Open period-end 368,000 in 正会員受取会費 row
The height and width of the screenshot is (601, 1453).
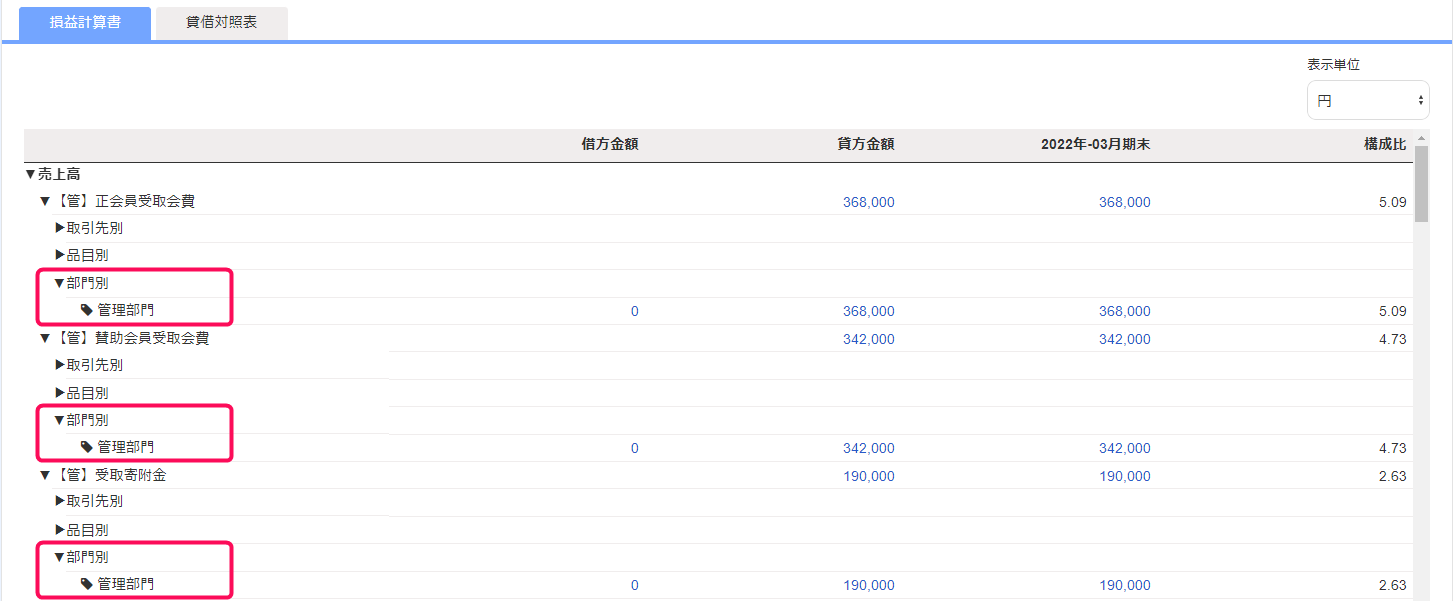1125,202
